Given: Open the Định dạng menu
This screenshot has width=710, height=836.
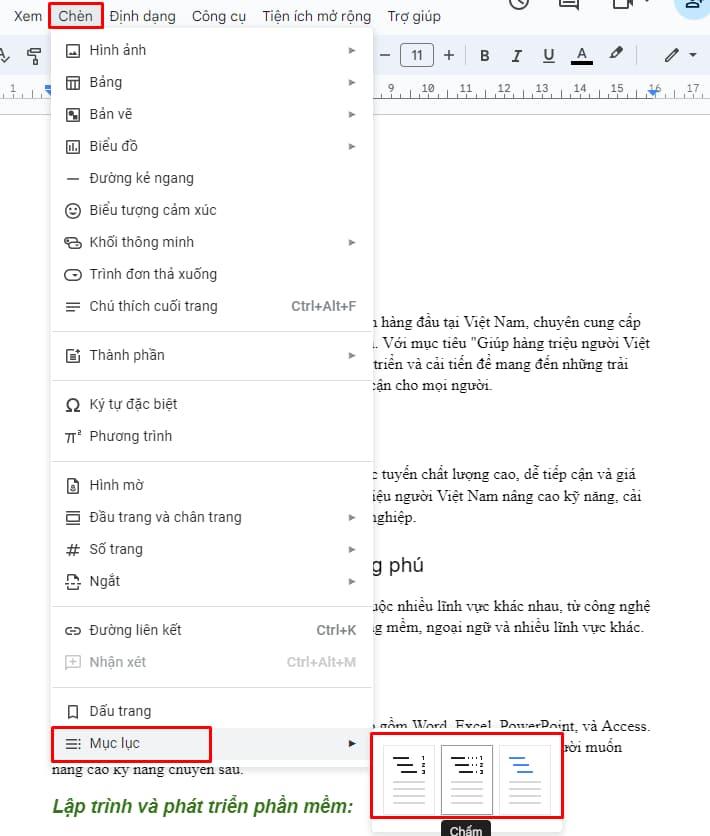Looking at the screenshot, I should click(x=142, y=16).
